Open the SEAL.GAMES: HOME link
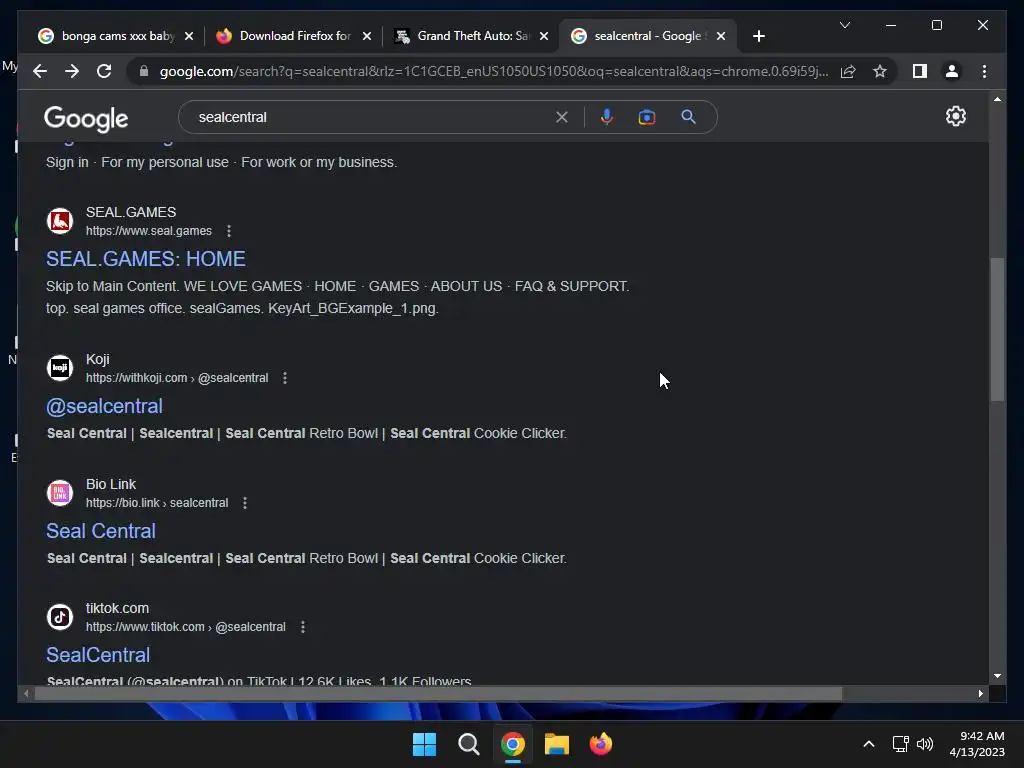This screenshot has height=768, width=1024. [x=146, y=259]
